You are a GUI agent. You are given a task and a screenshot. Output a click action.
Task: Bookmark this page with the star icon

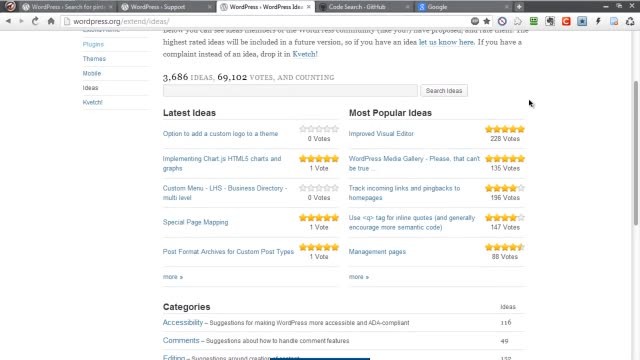point(487,21)
